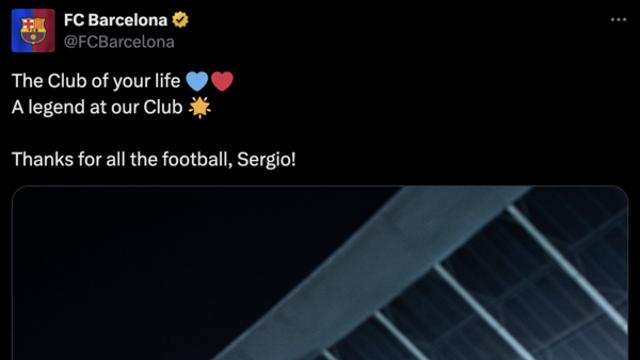640x360 pixels.
Task: Open the @FCBarcelona handle link
Action: click(119, 42)
